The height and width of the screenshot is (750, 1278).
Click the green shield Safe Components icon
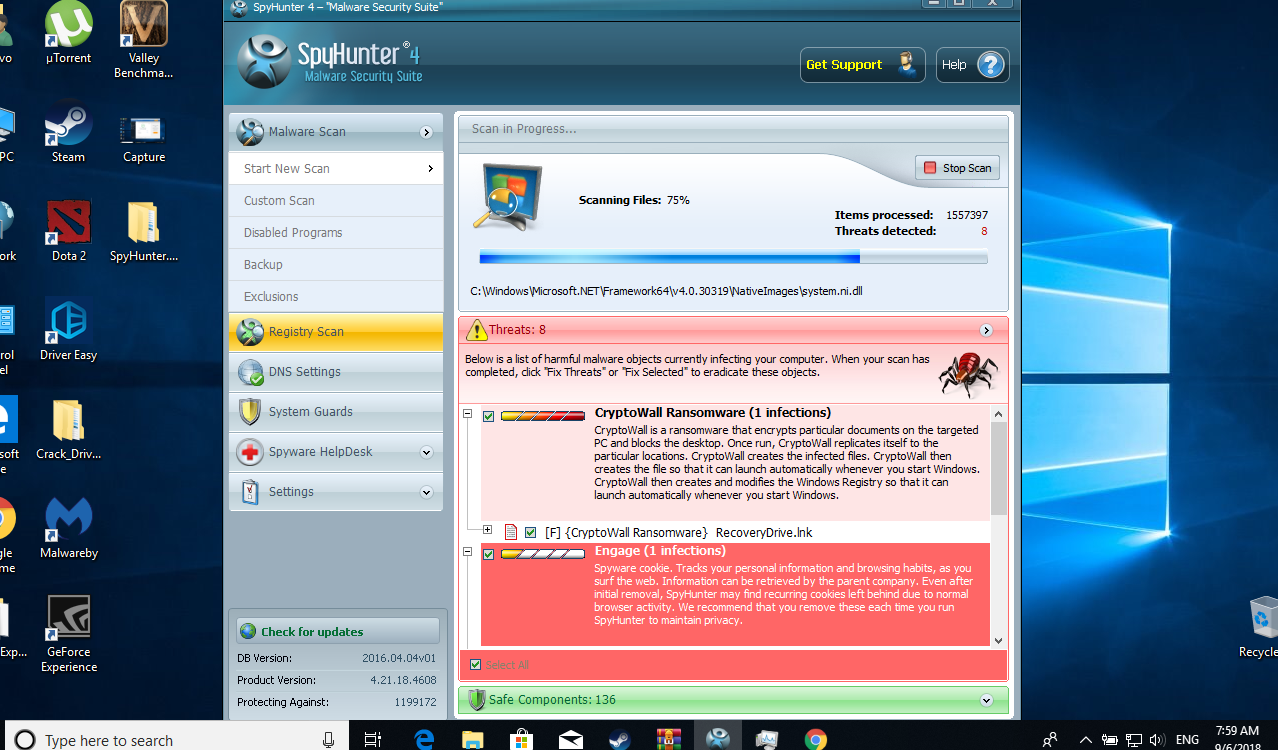click(x=476, y=700)
